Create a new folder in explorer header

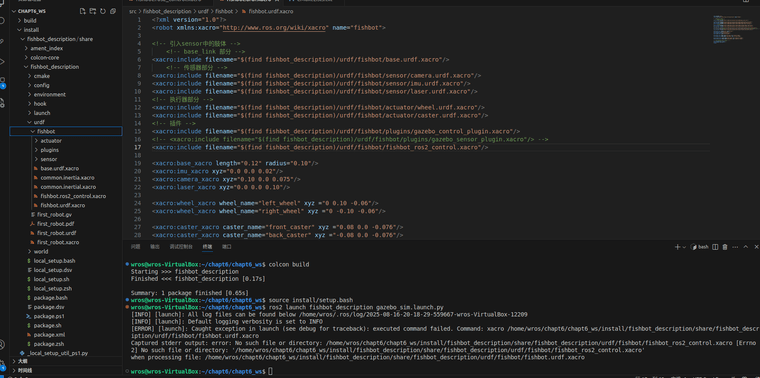(93, 11)
